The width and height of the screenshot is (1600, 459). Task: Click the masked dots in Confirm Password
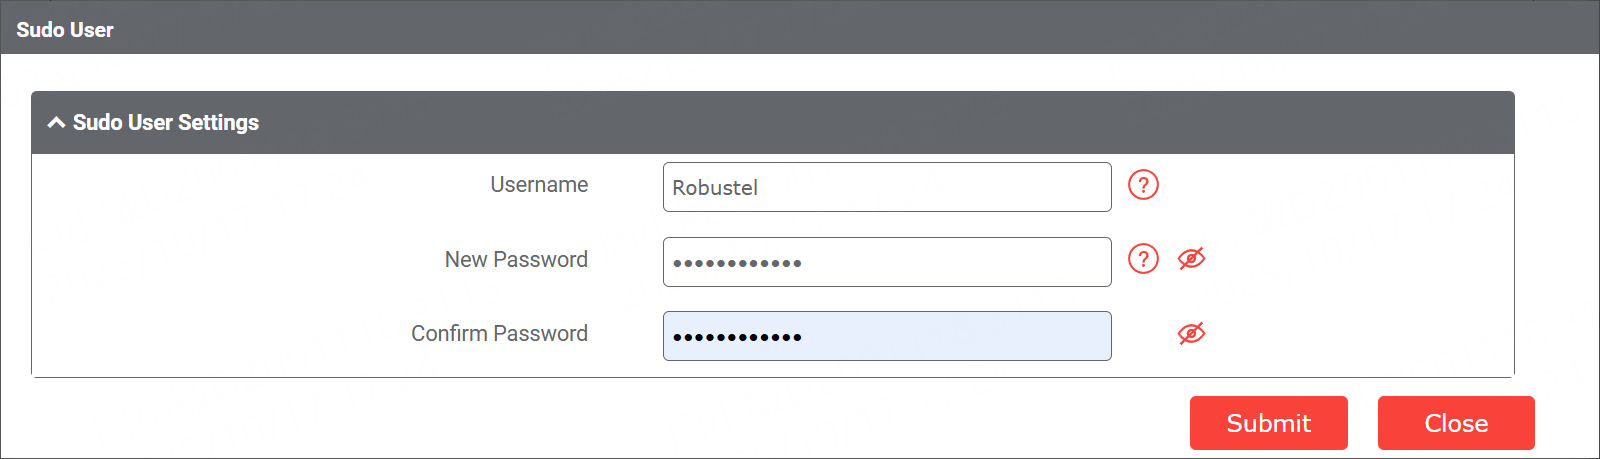click(x=737, y=338)
